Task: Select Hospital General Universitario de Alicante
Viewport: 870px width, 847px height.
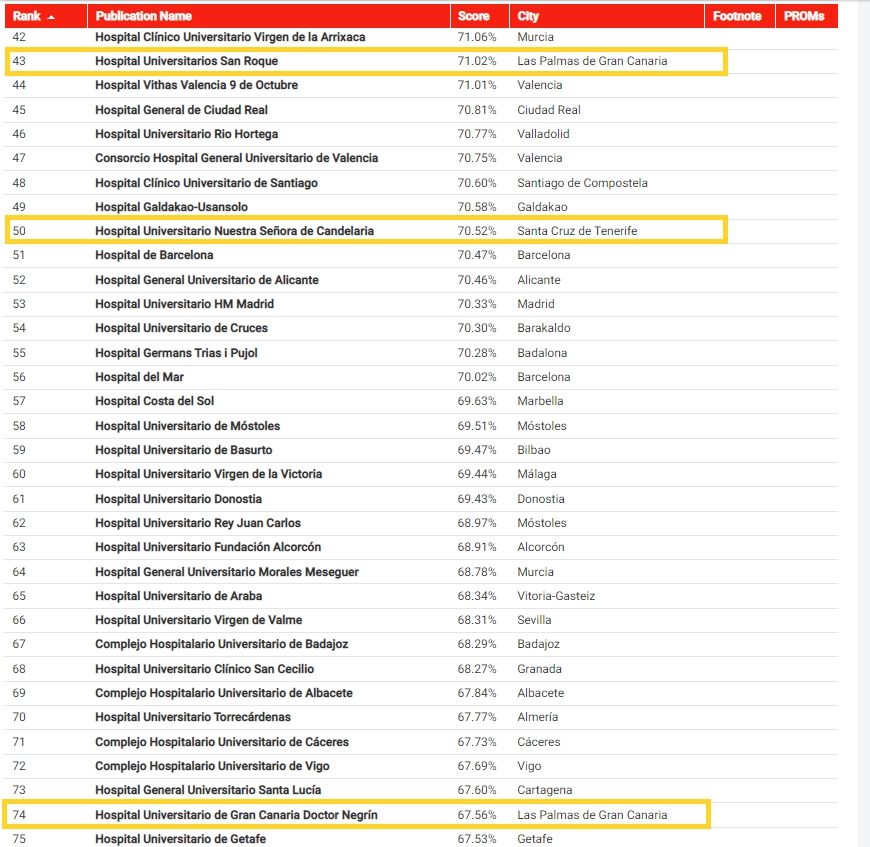Action: click(207, 280)
